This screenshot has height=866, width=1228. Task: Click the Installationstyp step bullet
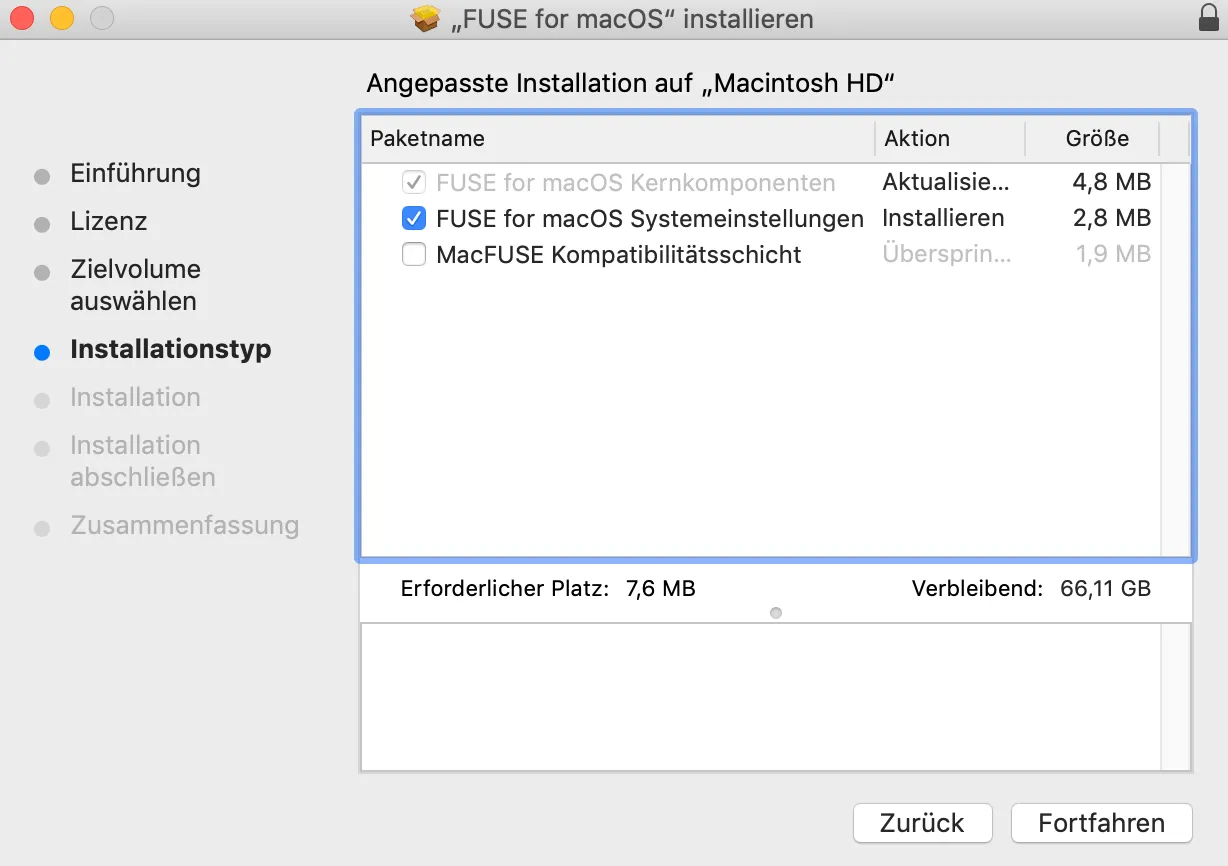pos(42,352)
